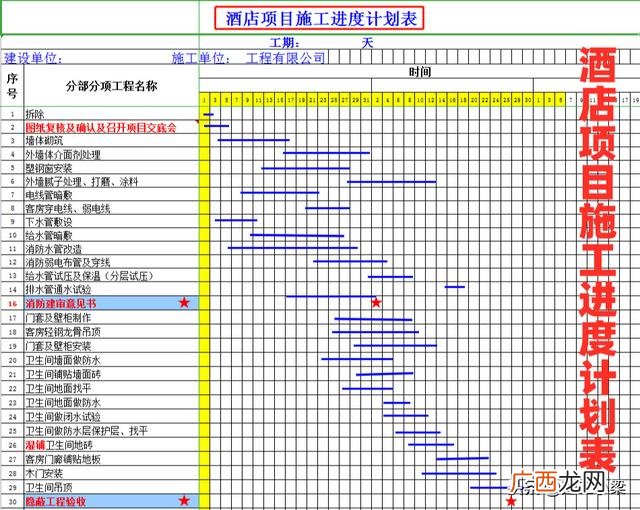640x510 pixels.
Task: Click the highlighted 隐蔽工程验收 cell
Action: 111,501
